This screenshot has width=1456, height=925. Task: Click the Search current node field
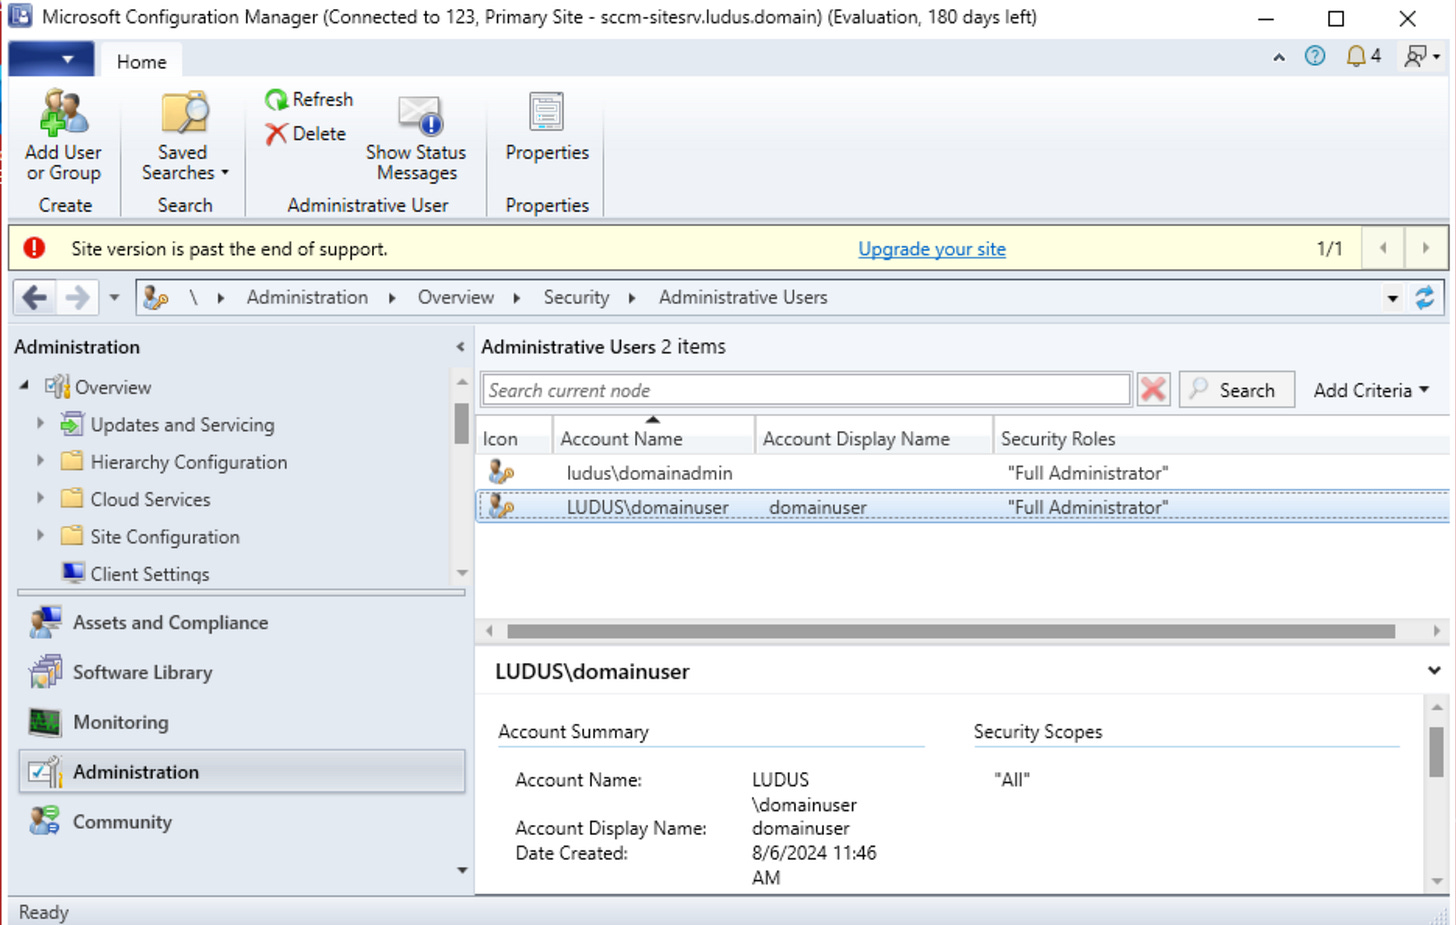pyautogui.click(x=806, y=390)
